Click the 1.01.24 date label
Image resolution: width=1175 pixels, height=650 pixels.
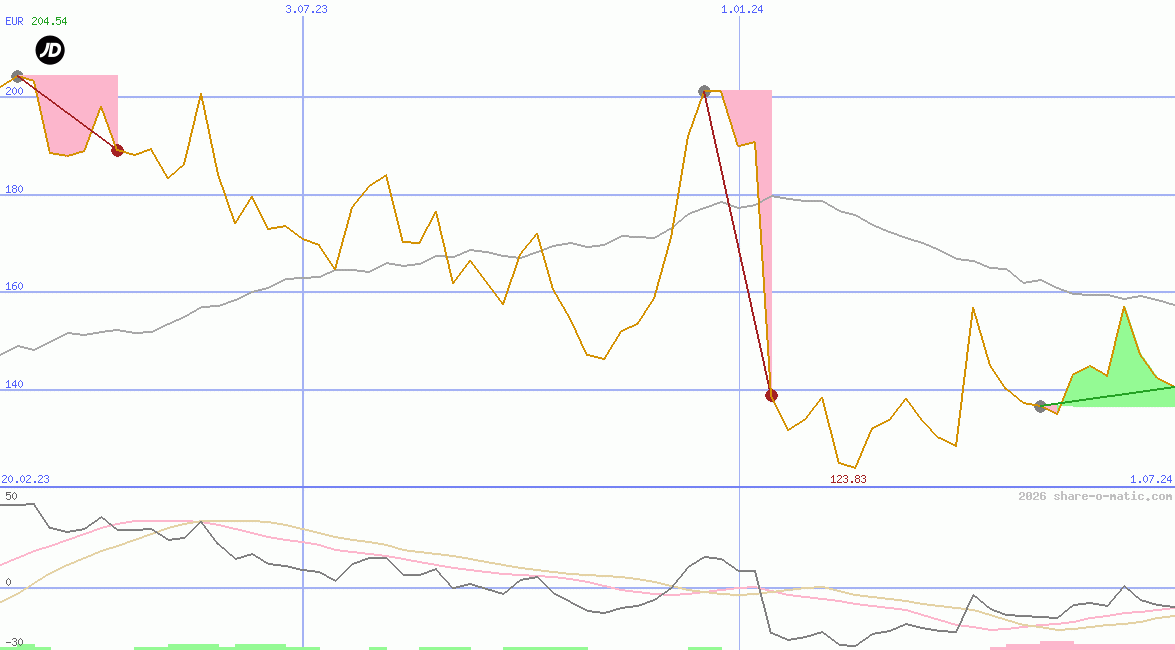[x=741, y=9]
